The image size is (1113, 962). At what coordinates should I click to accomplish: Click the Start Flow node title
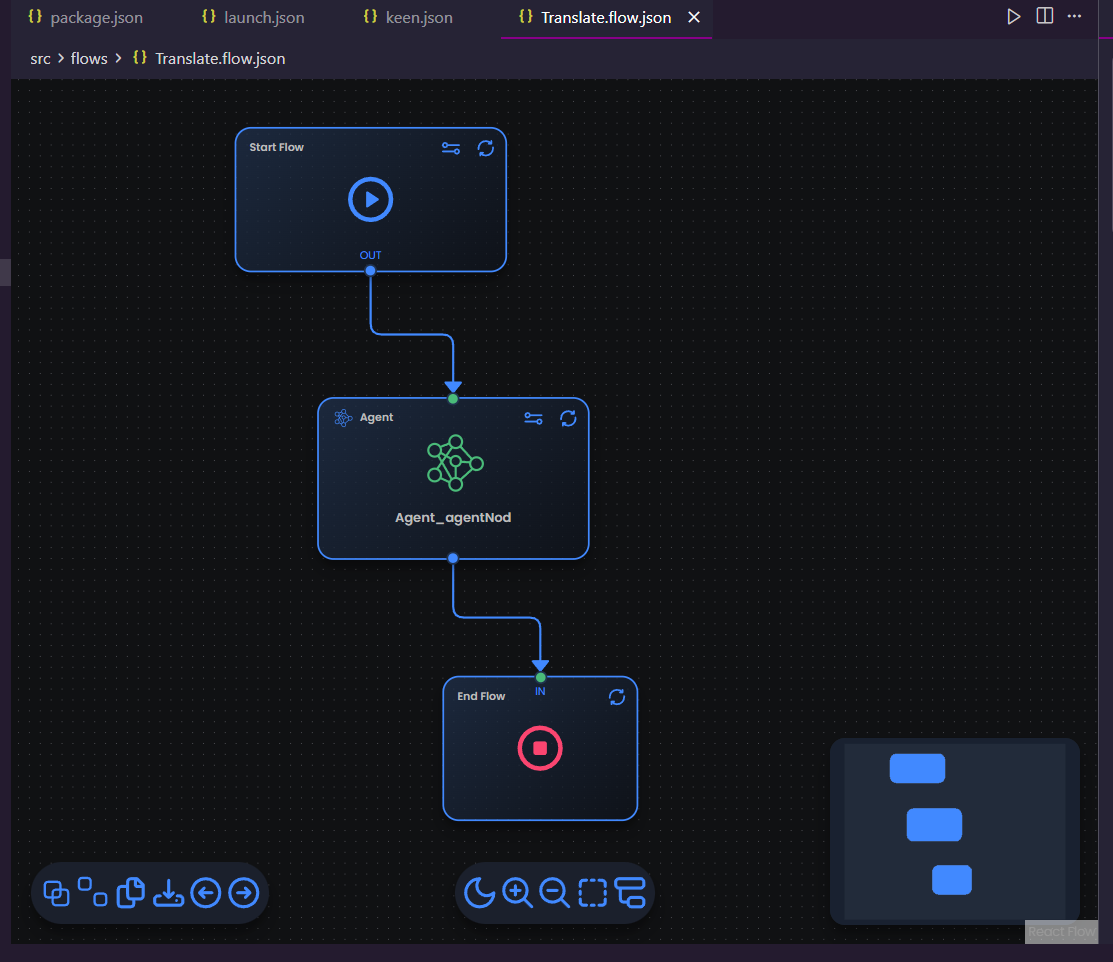(276, 147)
